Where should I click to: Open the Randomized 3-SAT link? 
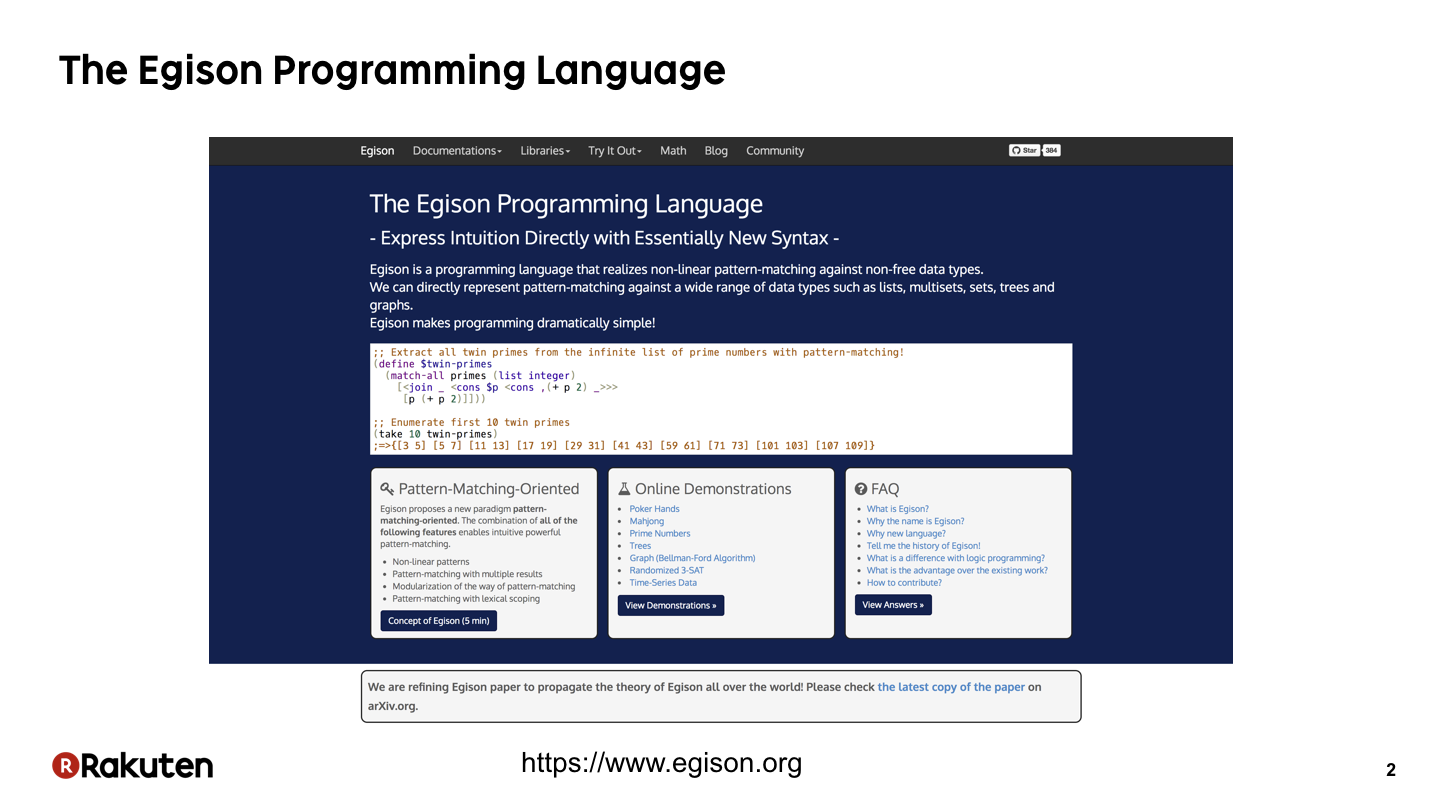(x=667, y=570)
